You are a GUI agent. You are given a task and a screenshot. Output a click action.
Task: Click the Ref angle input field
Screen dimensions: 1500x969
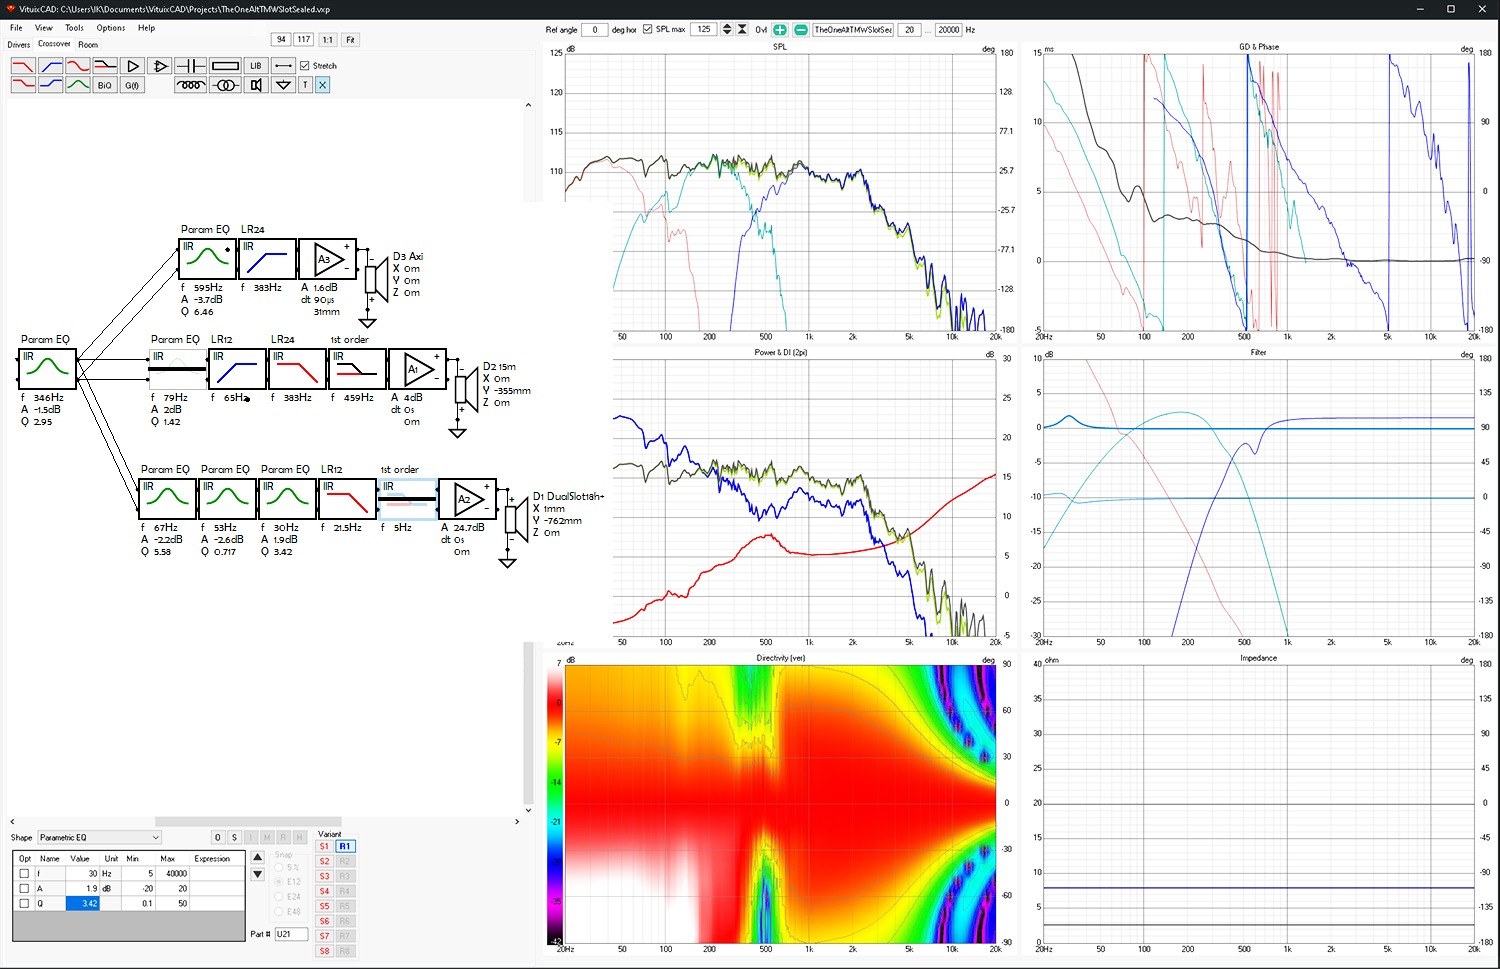tap(594, 30)
